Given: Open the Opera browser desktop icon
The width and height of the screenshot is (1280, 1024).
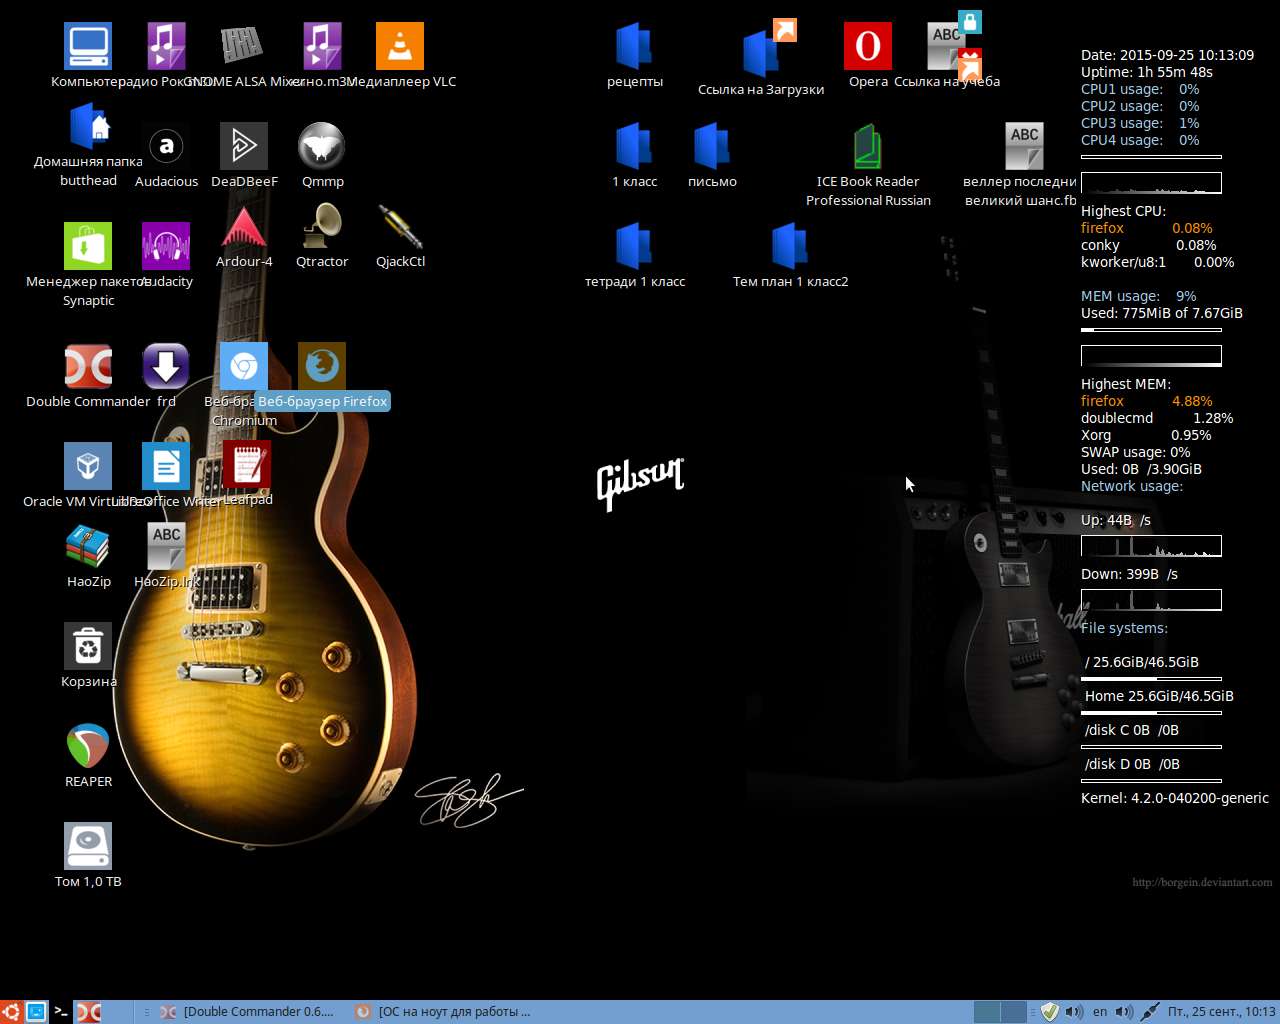Looking at the screenshot, I should 867,47.
